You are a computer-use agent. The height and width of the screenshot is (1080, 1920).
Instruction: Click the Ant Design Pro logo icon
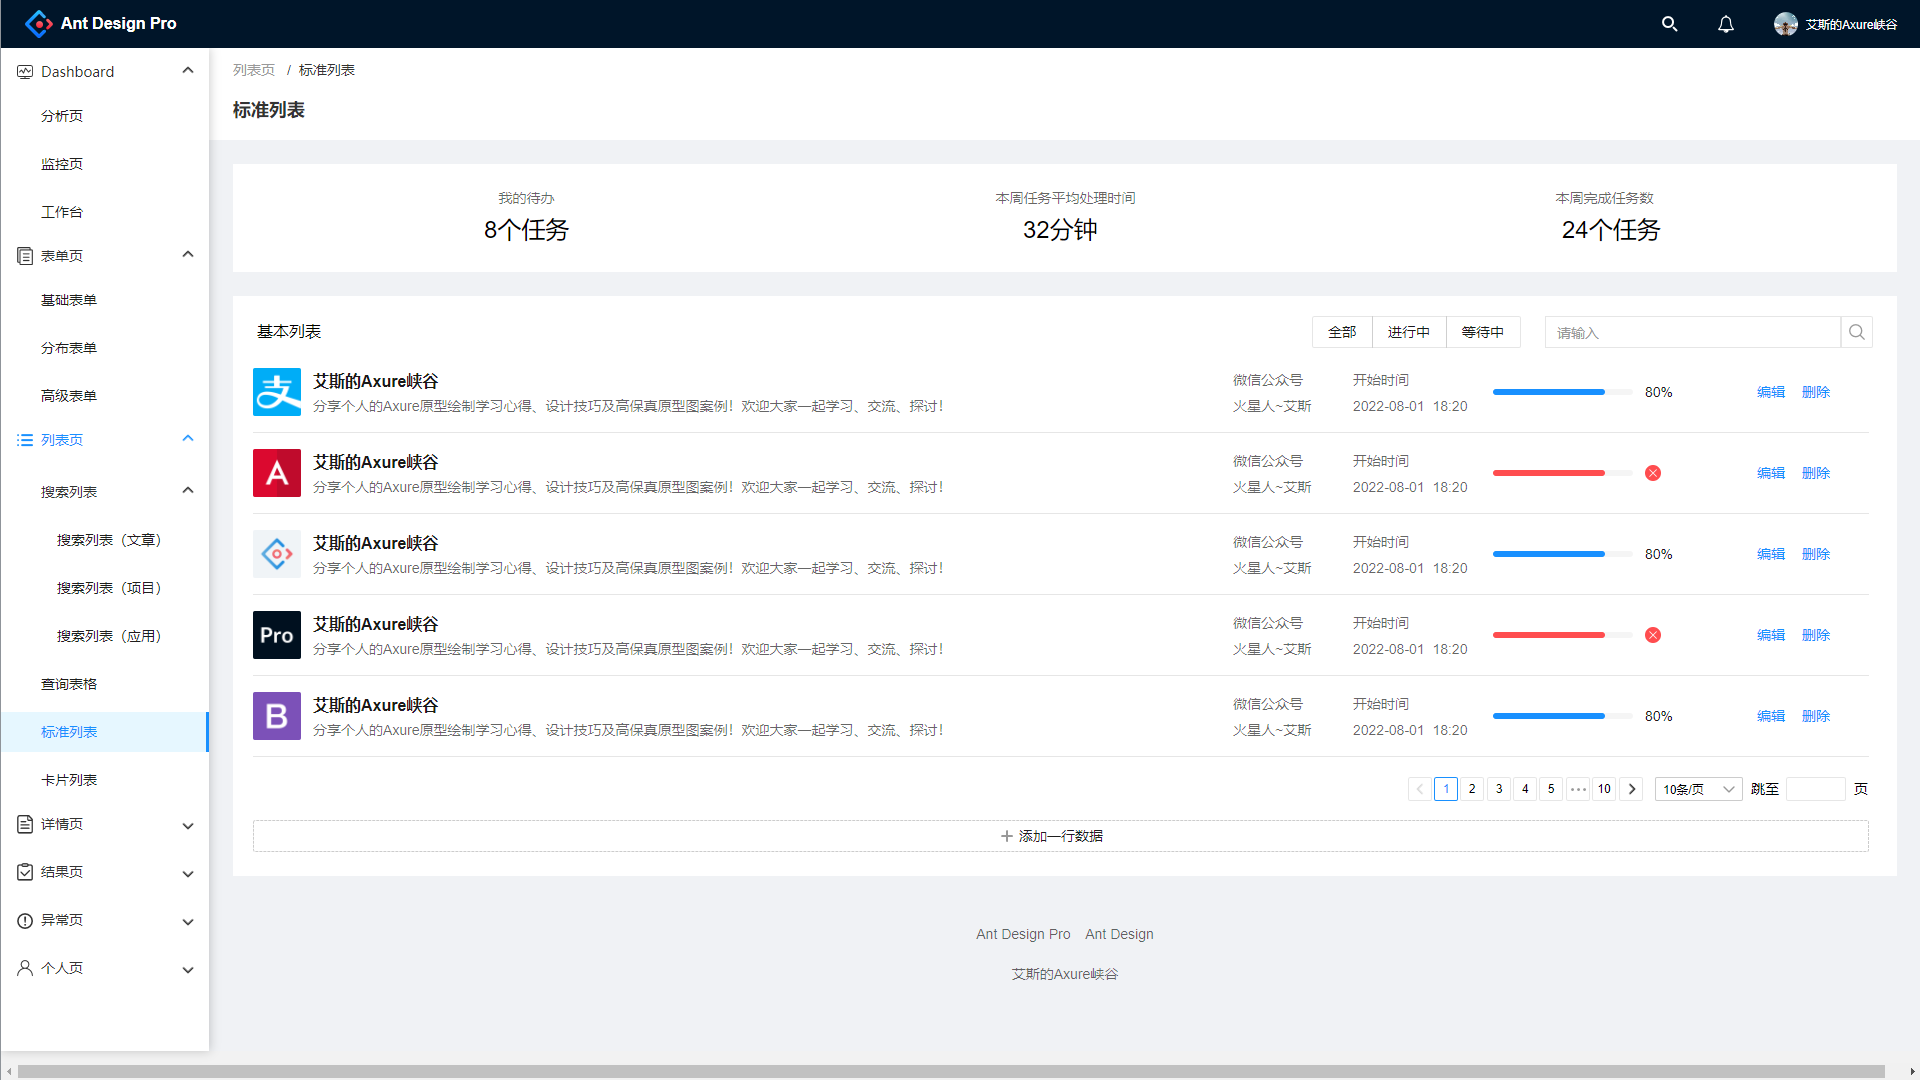pos(38,23)
